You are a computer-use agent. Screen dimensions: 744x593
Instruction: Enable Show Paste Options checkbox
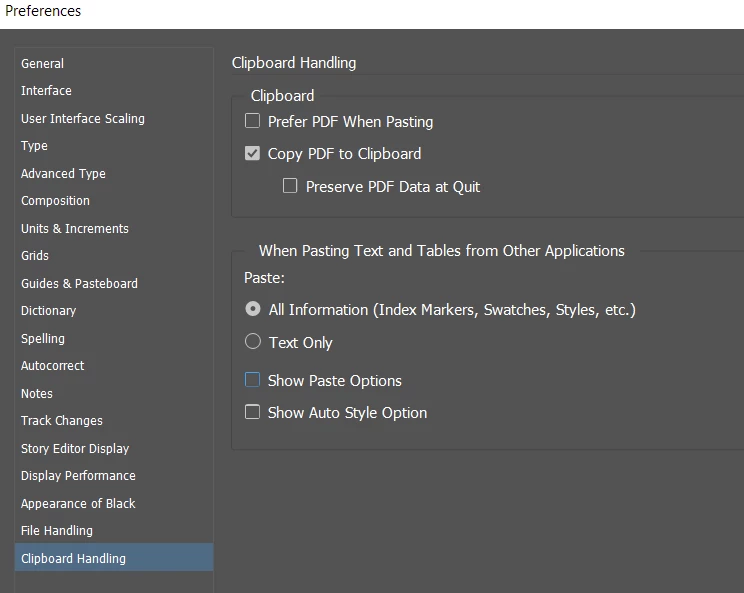252,380
